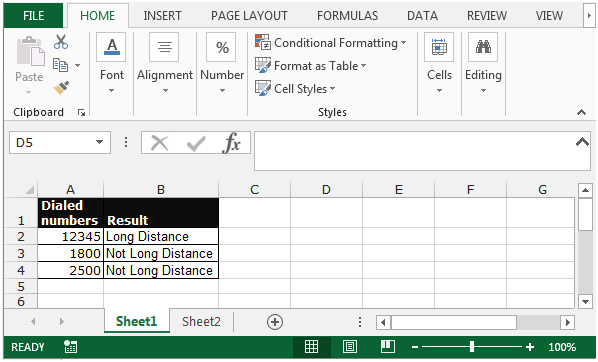Screen dimensions: 598x362
Task: Click the zoom out minus button
Action: [x=415, y=347]
